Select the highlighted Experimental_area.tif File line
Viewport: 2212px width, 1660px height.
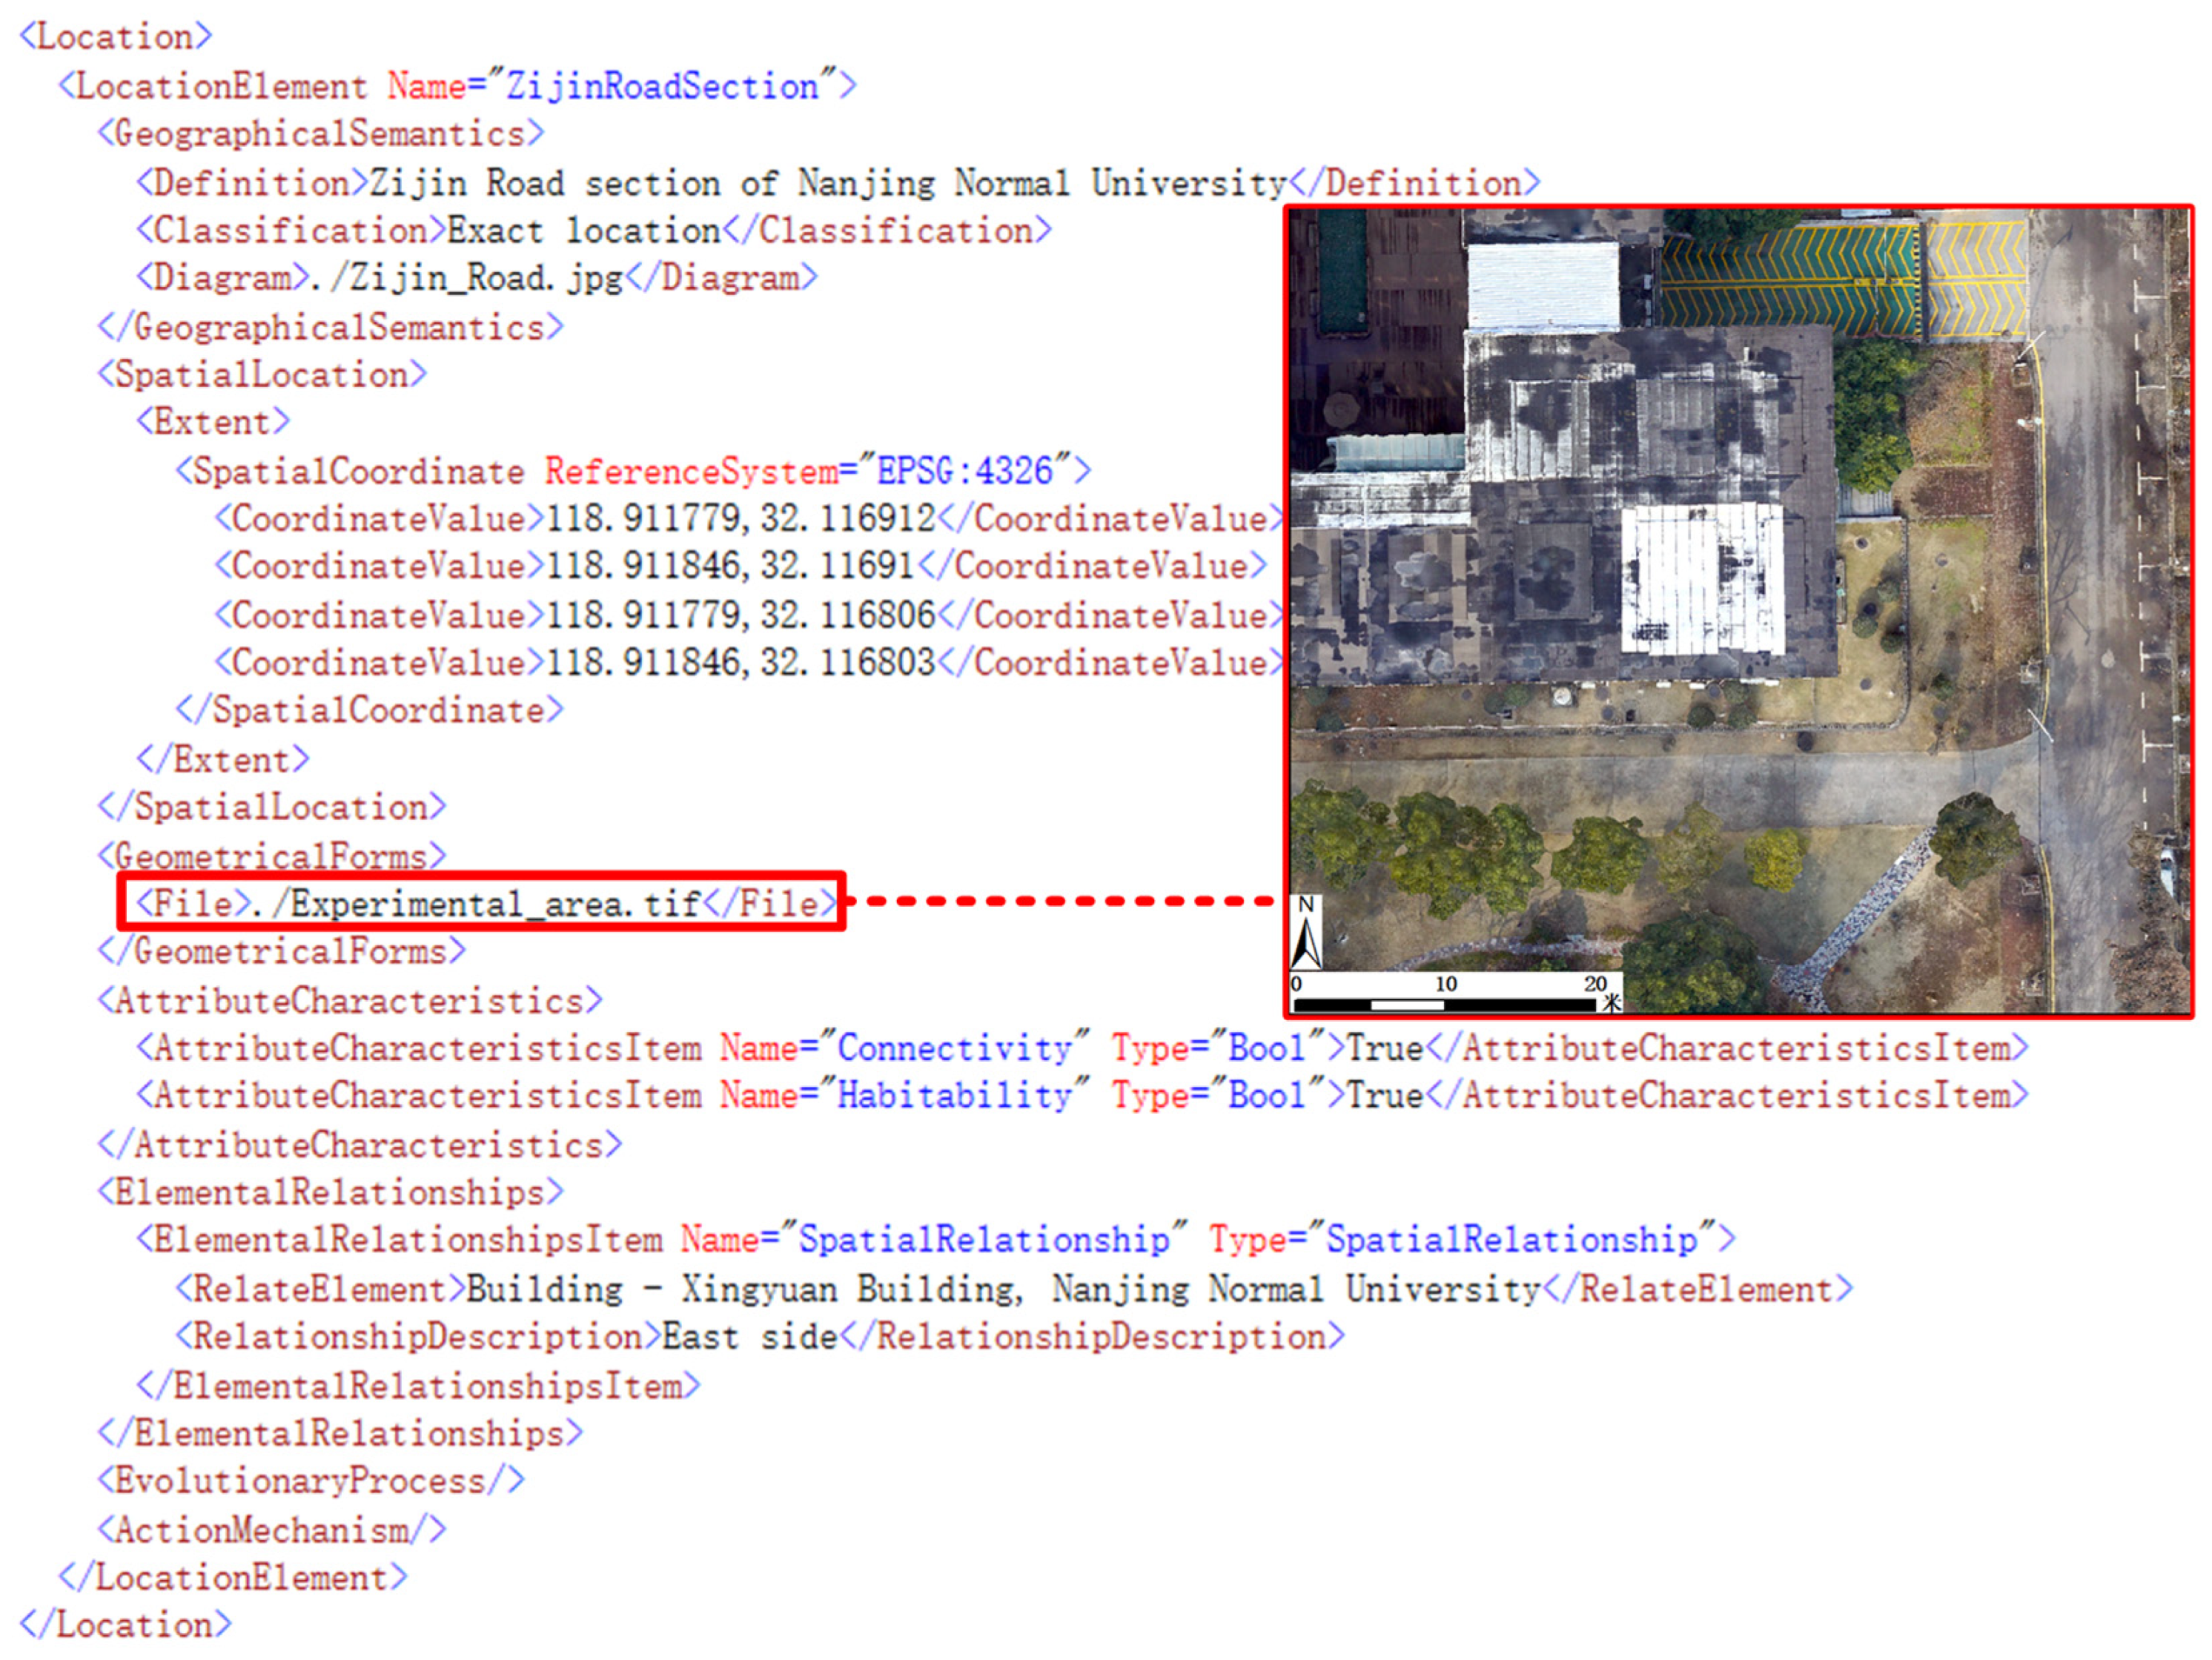coord(483,902)
